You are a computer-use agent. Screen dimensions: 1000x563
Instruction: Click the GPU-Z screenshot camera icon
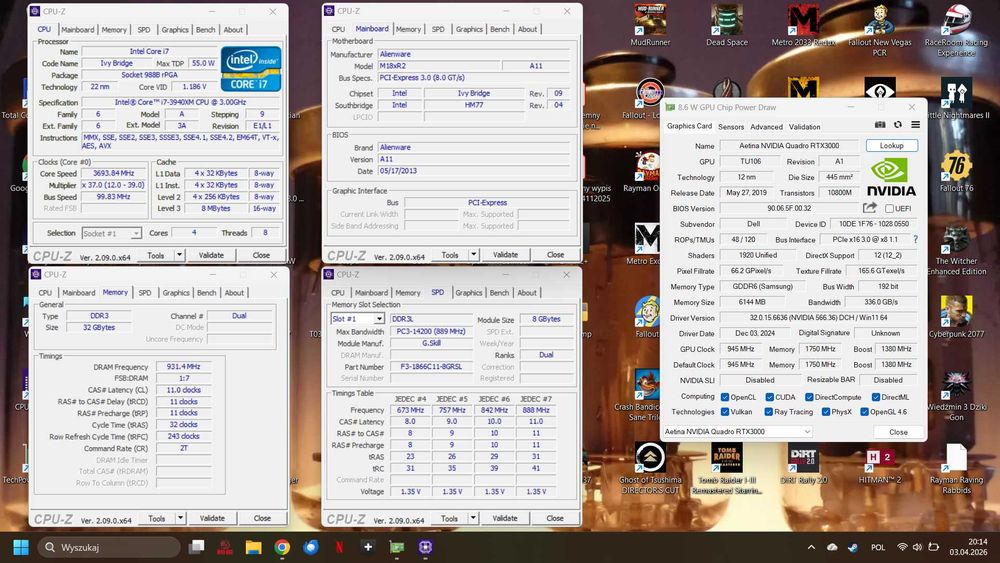pyautogui.click(x=879, y=125)
